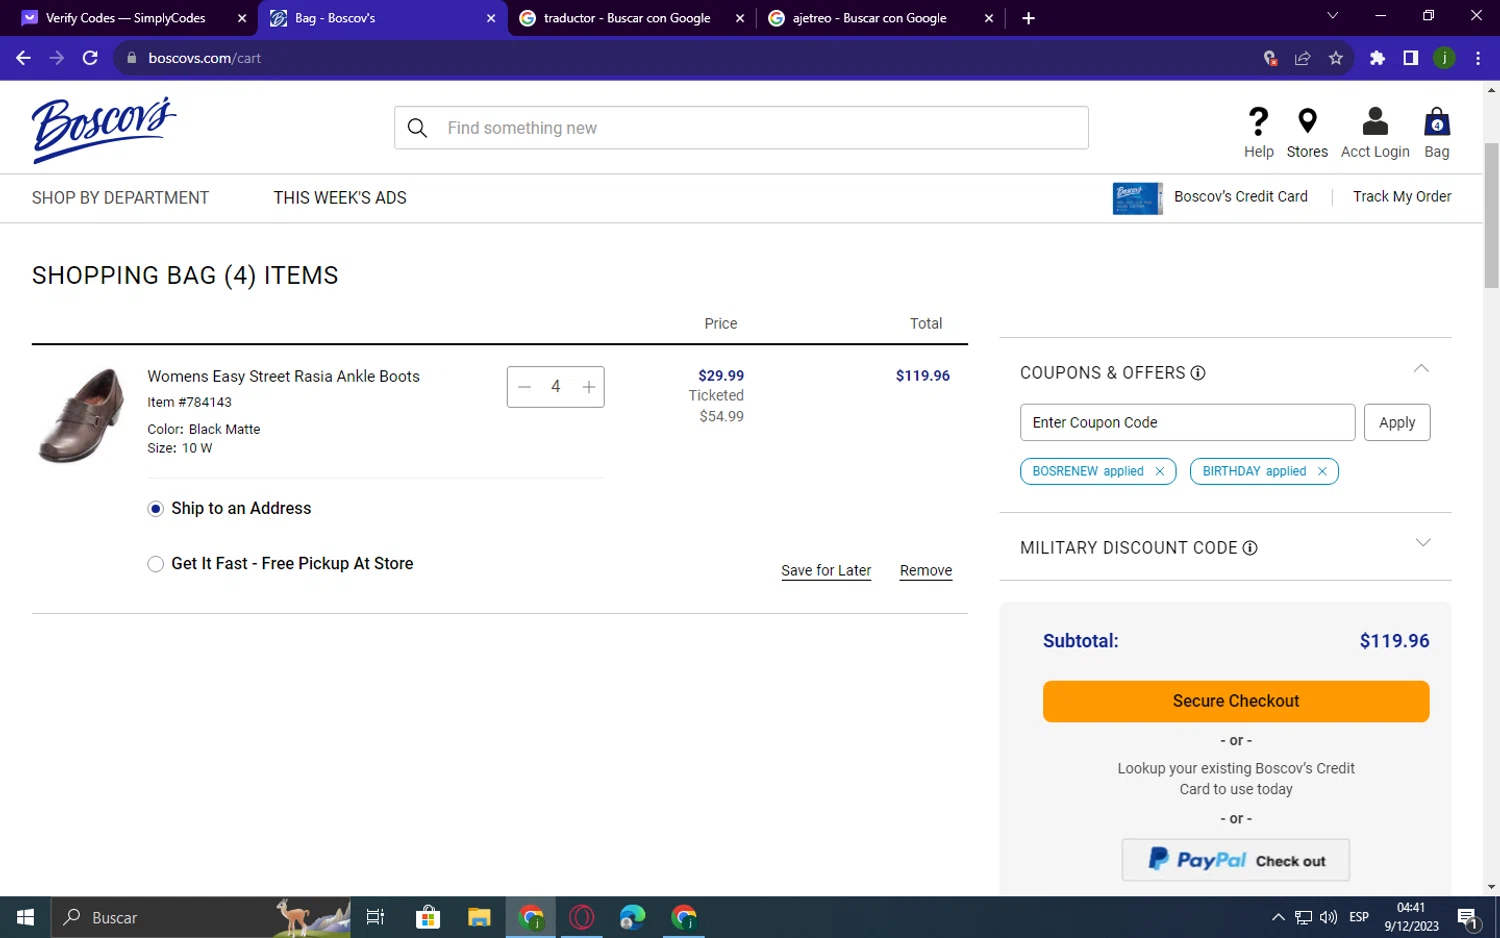Go forward in browser
This screenshot has width=1500, height=938.
[57, 58]
